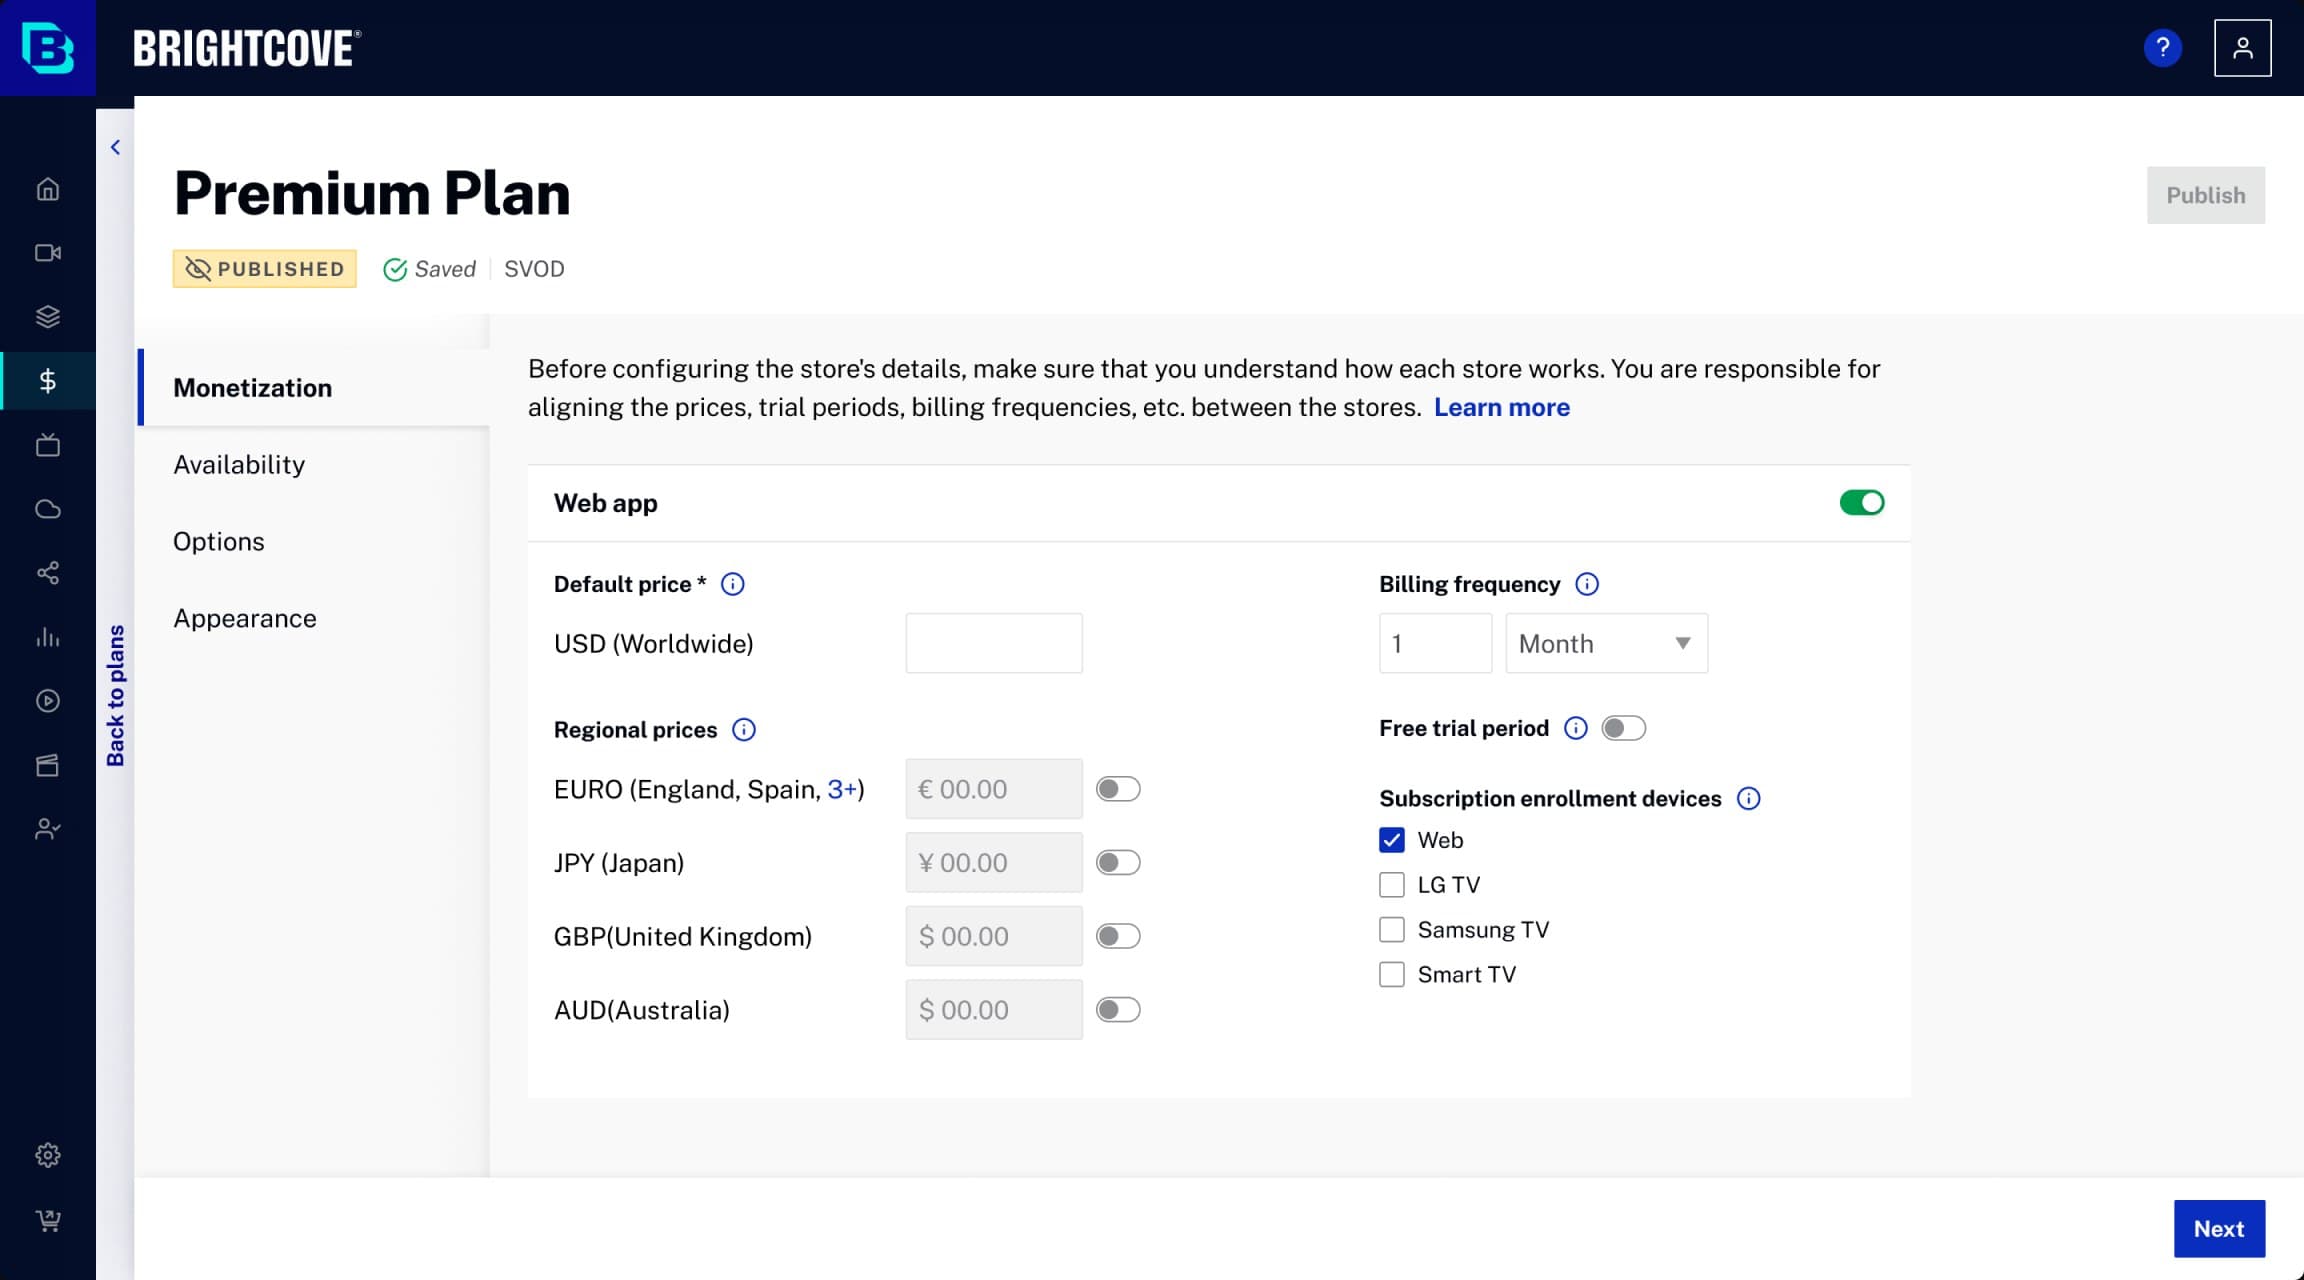Open the Month billing frequency dropdown
Image resolution: width=2304 pixels, height=1280 pixels.
tap(1607, 643)
